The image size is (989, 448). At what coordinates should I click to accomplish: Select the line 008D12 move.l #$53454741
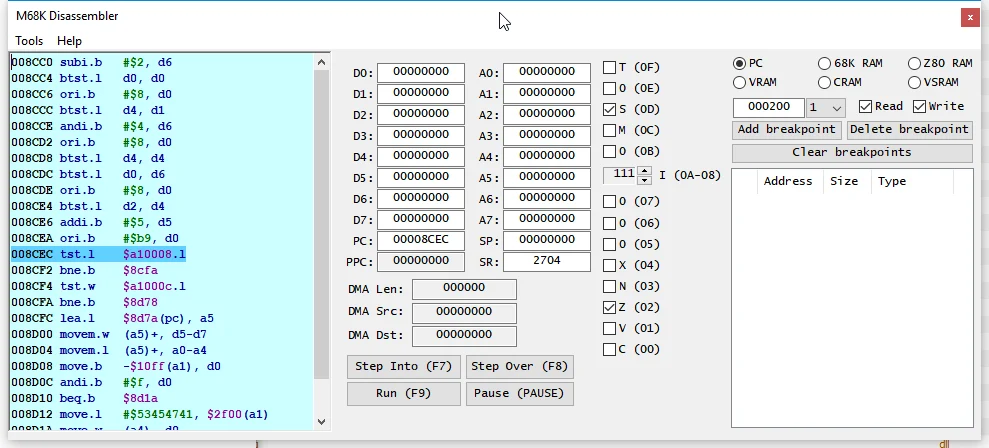point(139,415)
